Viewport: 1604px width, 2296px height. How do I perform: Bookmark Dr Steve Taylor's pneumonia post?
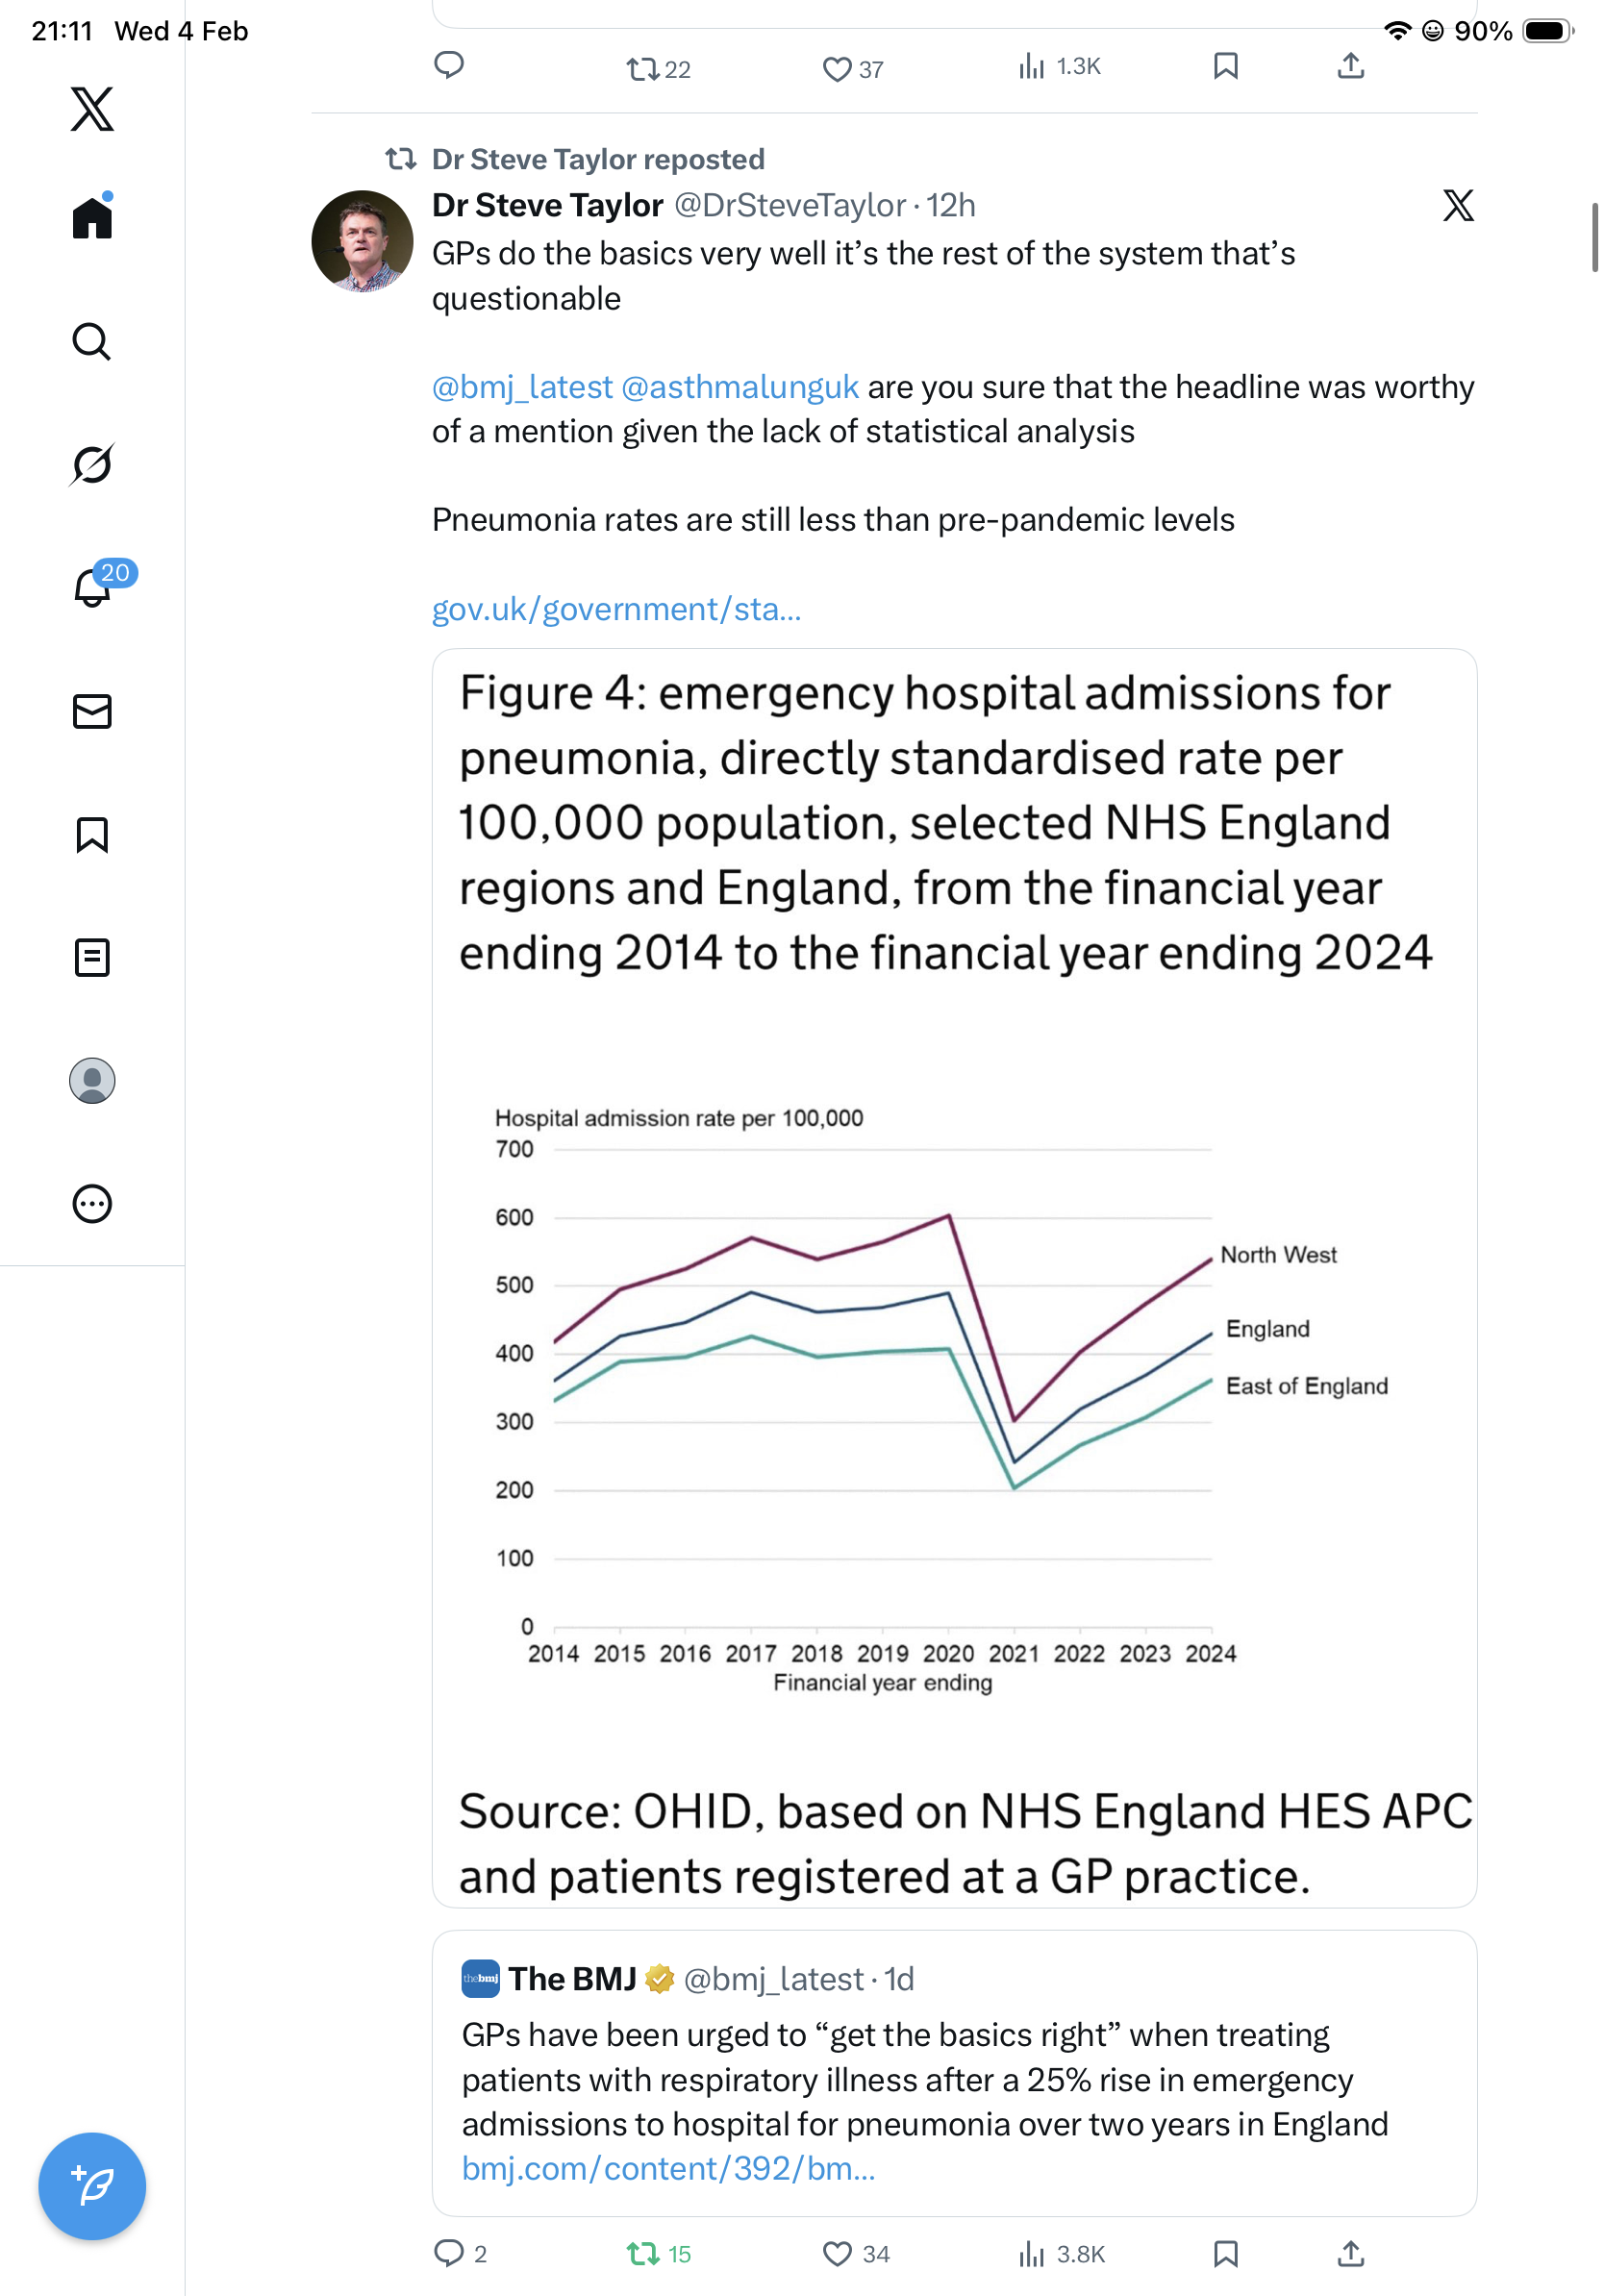1225,2254
